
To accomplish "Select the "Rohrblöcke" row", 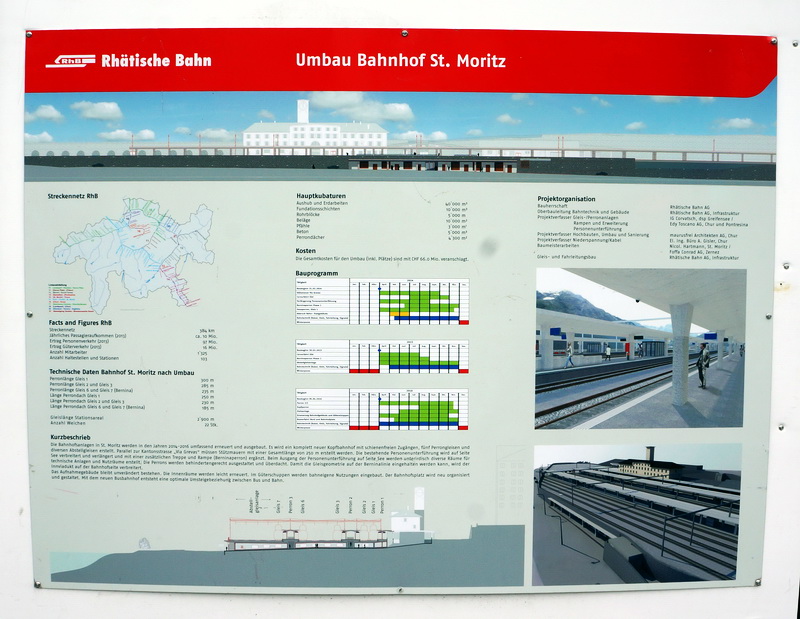I will 382,215.
